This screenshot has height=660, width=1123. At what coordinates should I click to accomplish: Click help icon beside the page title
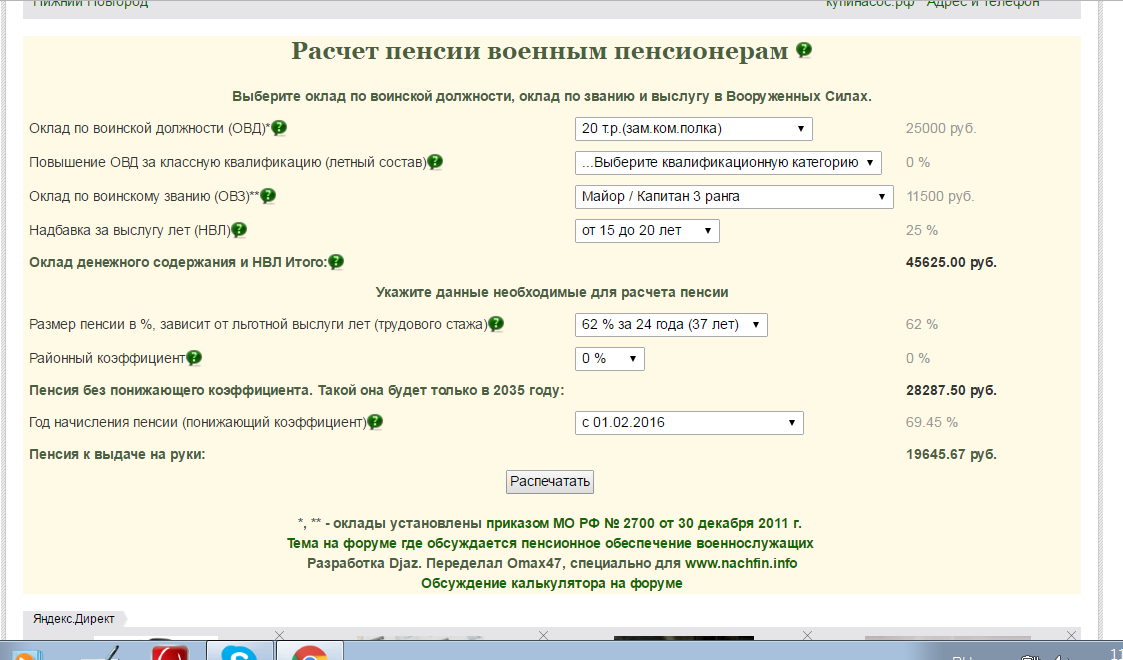click(804, 51)
